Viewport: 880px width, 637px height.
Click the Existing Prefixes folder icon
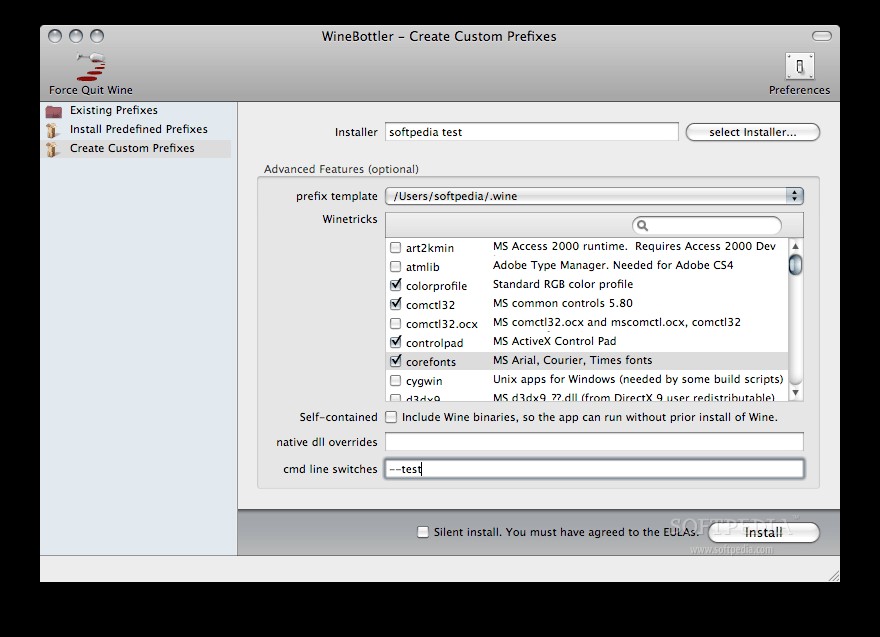(54, 111)
